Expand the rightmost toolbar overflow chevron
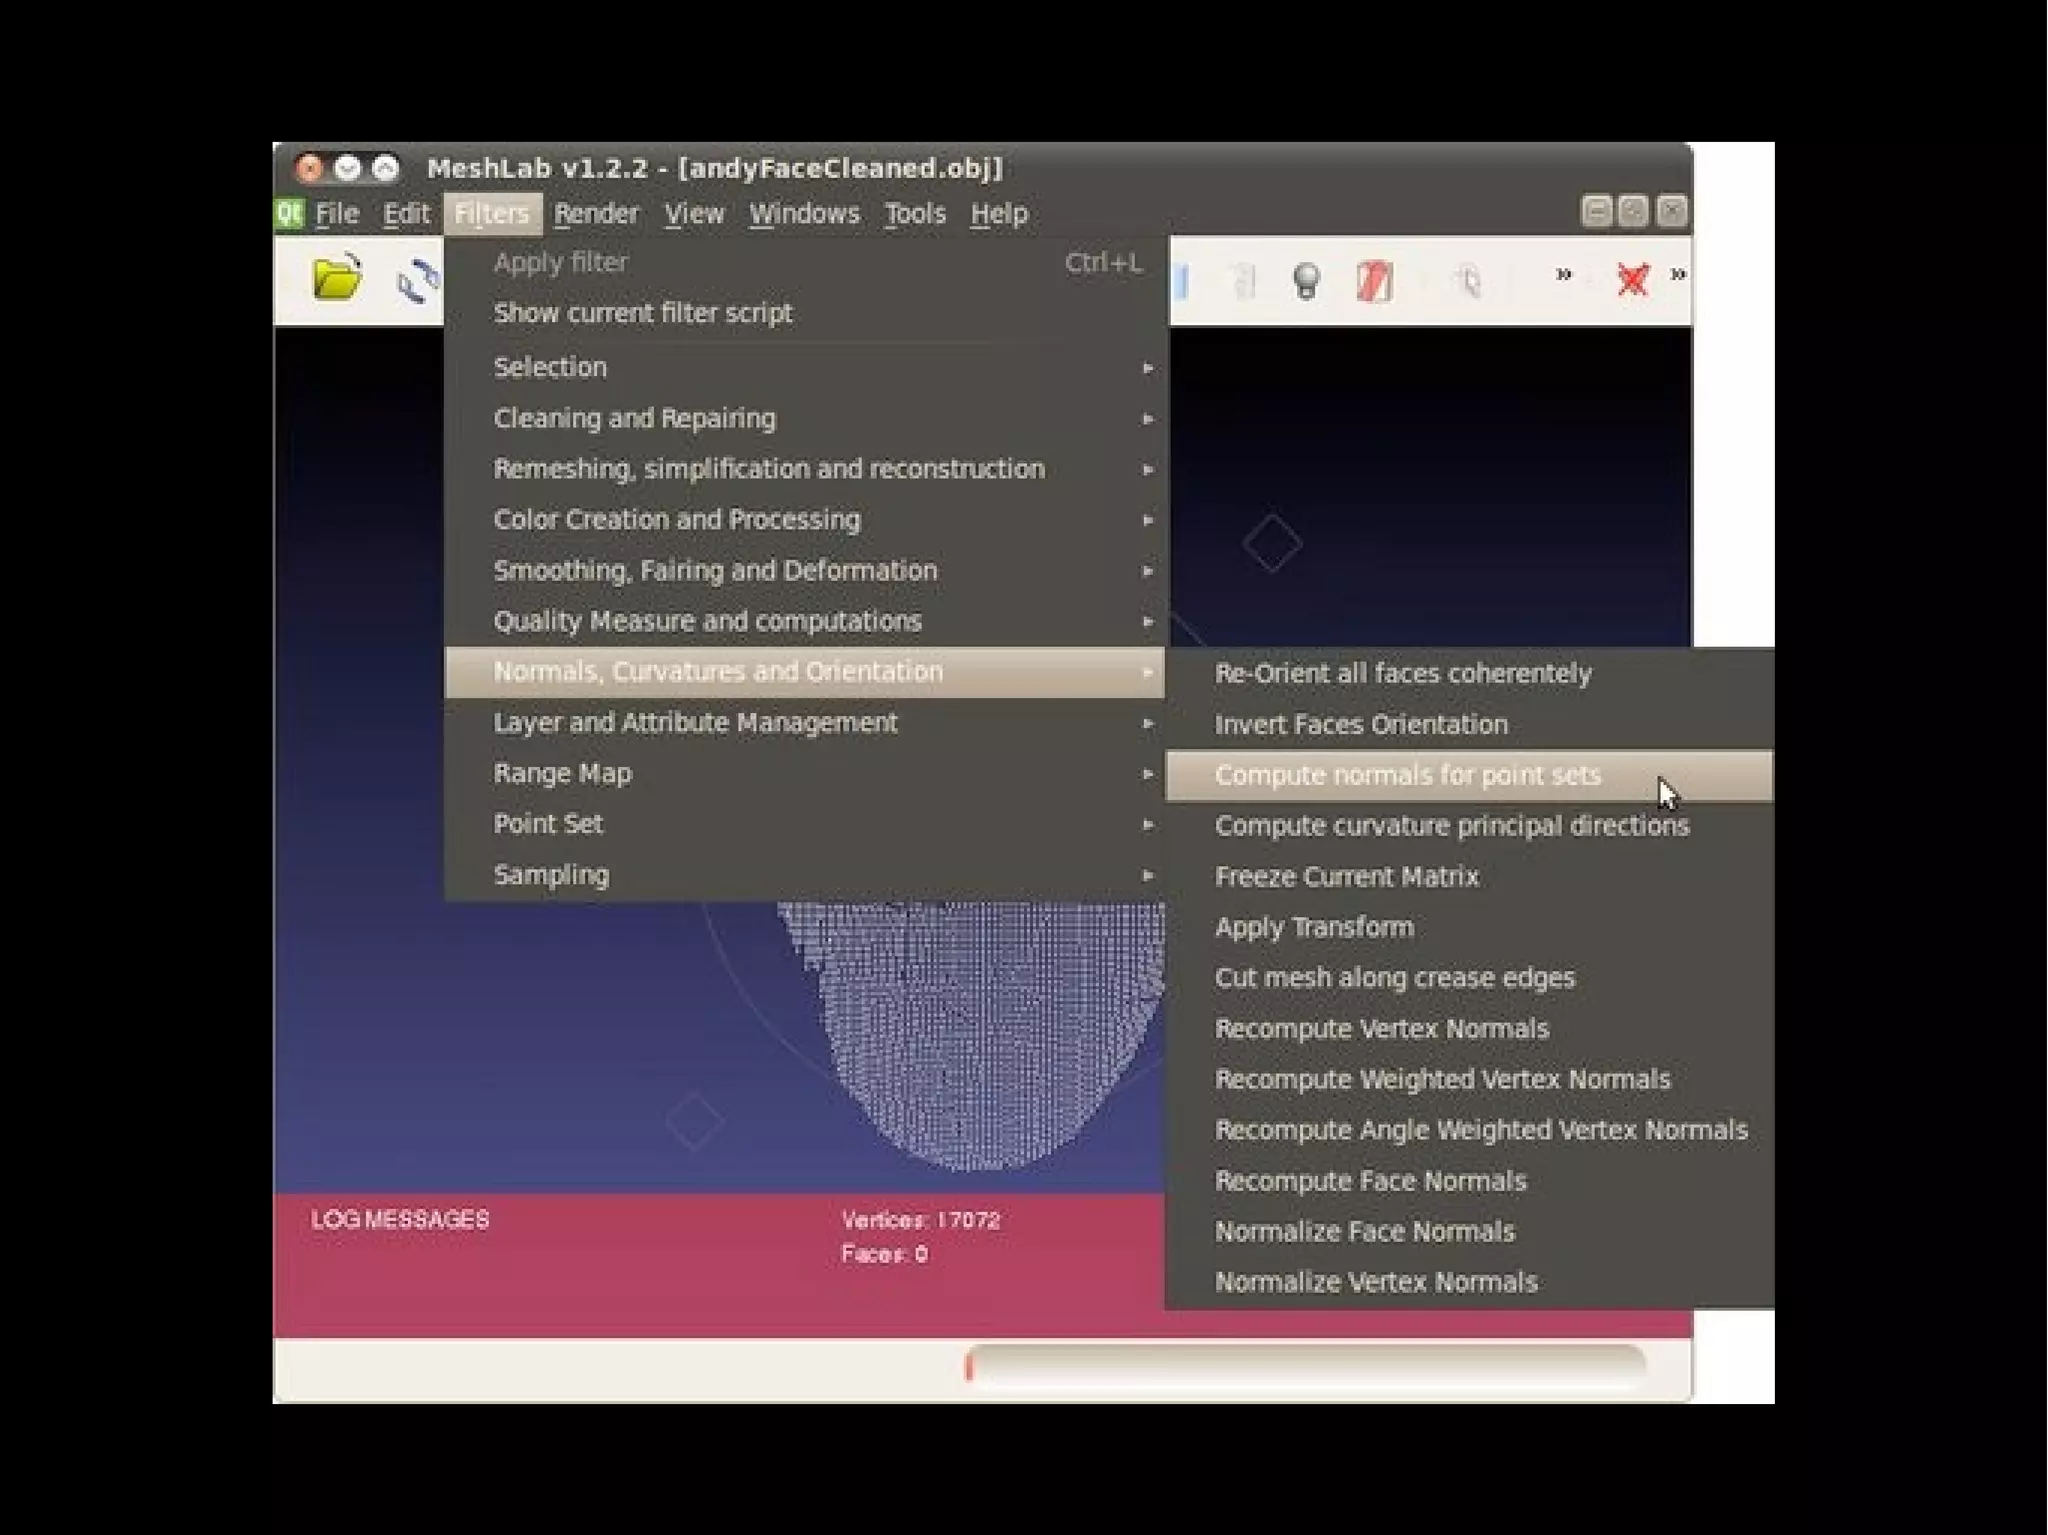The image size is (2048, 1535). [1678, 275]
